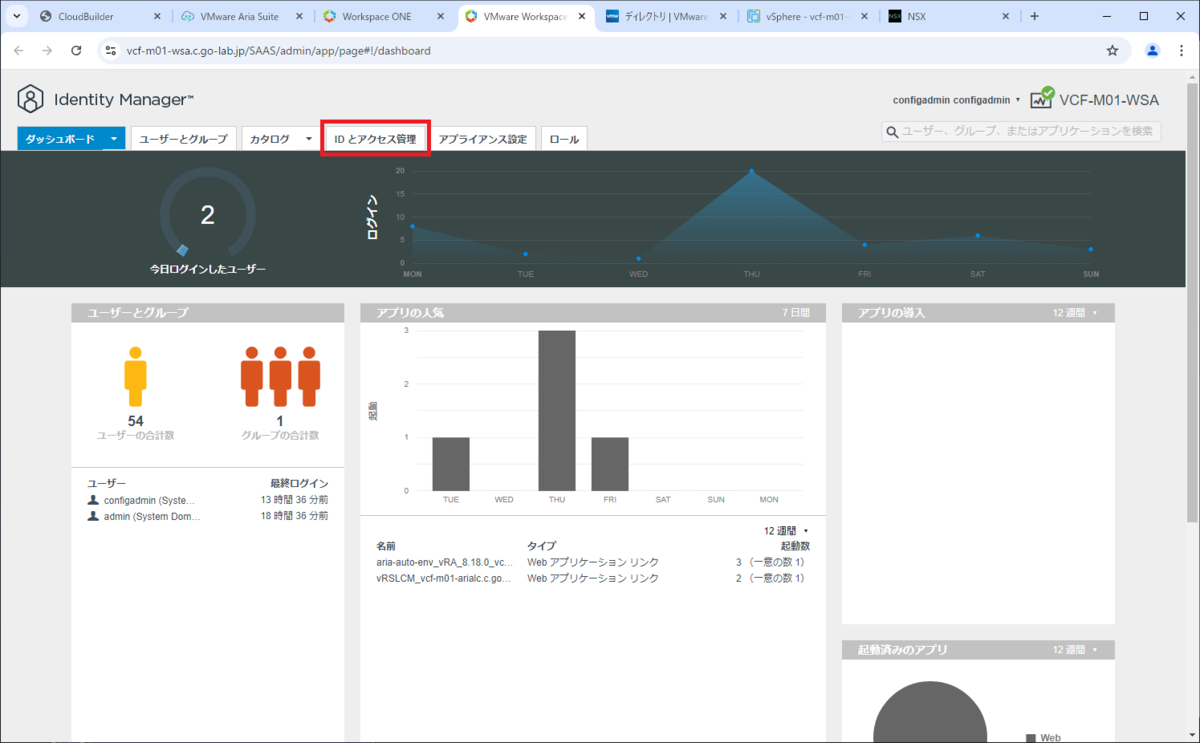Viewport: 1200px width, 743px height.
Task: Click the 起動済みのアプリ pie chart
Action: 930,712
